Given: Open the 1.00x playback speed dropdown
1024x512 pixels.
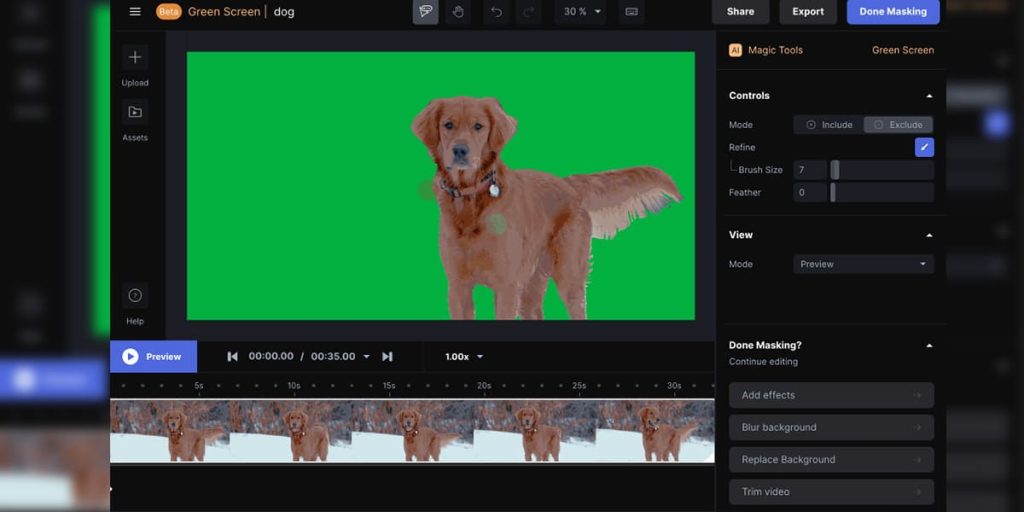Looking at the screenshot, I should [464, 357].
